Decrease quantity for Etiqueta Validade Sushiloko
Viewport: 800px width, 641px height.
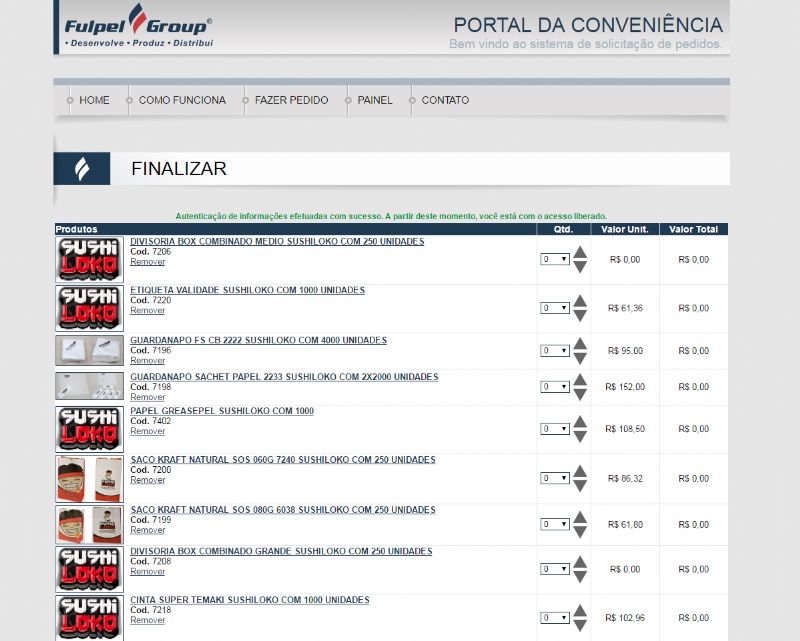[580, 315]
